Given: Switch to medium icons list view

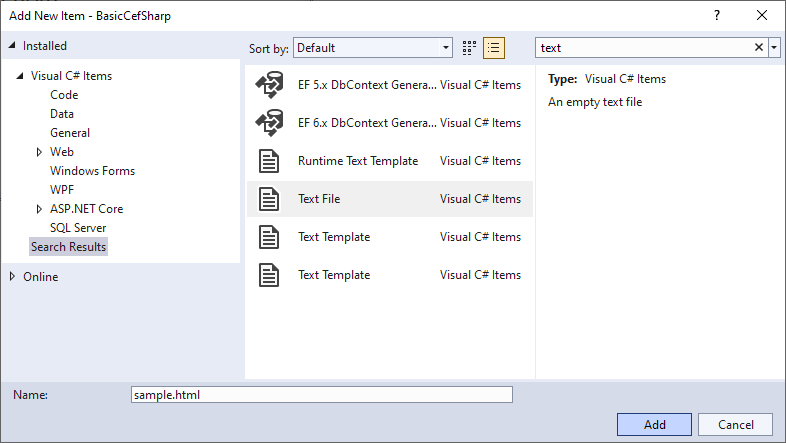Looking at the screenshot, I should coord(493,48).
